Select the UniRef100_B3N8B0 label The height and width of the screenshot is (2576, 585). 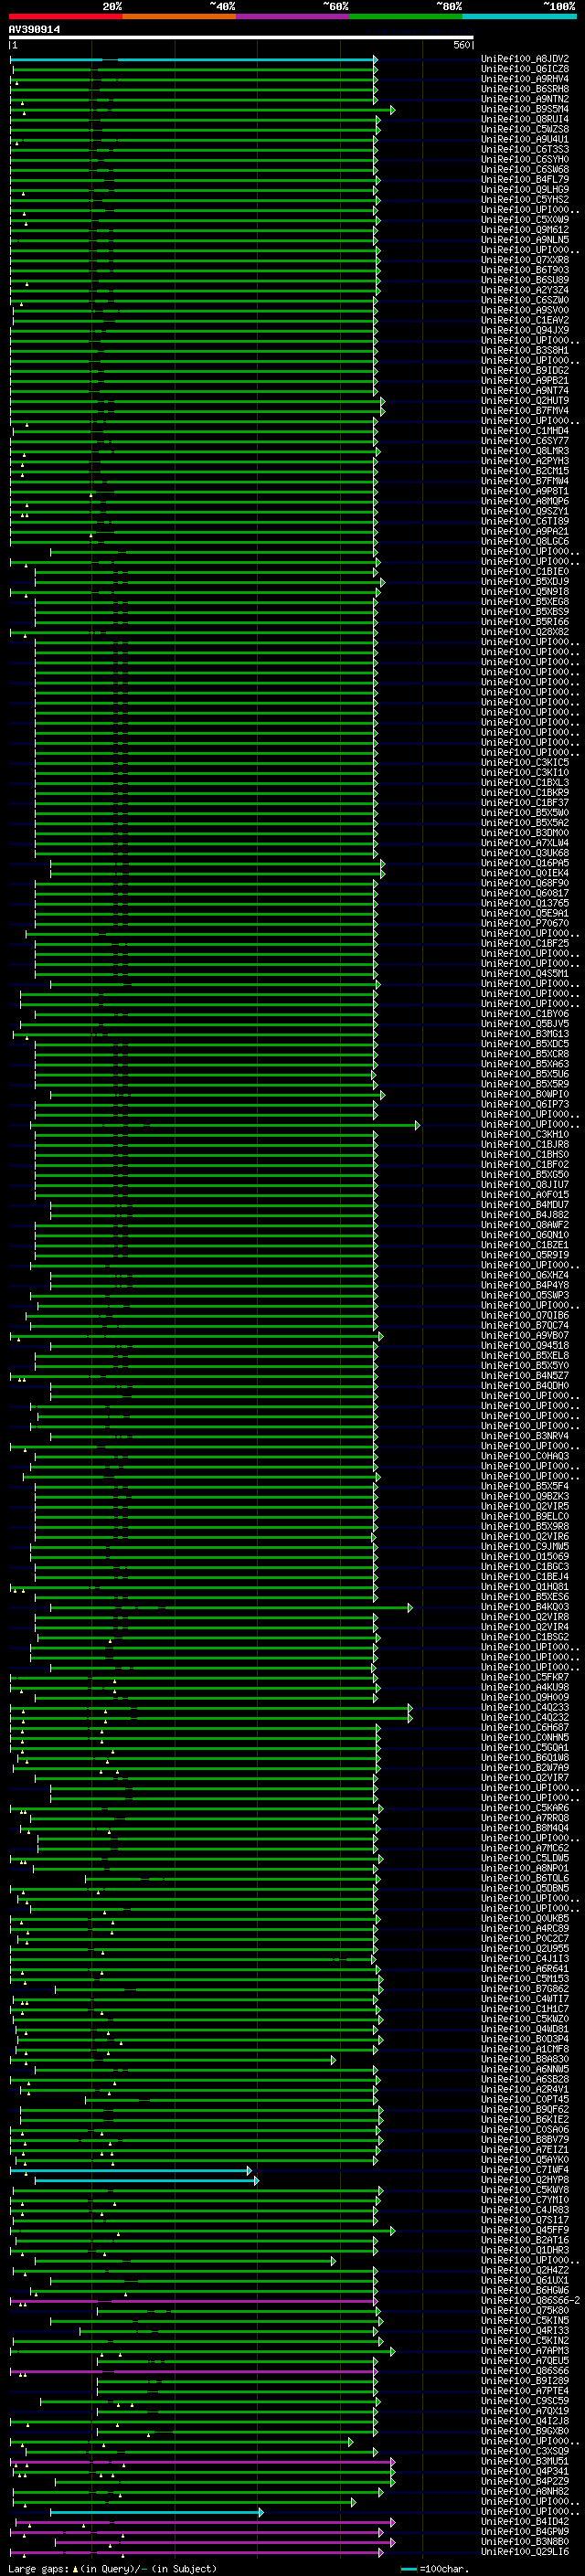(524, 2541)
